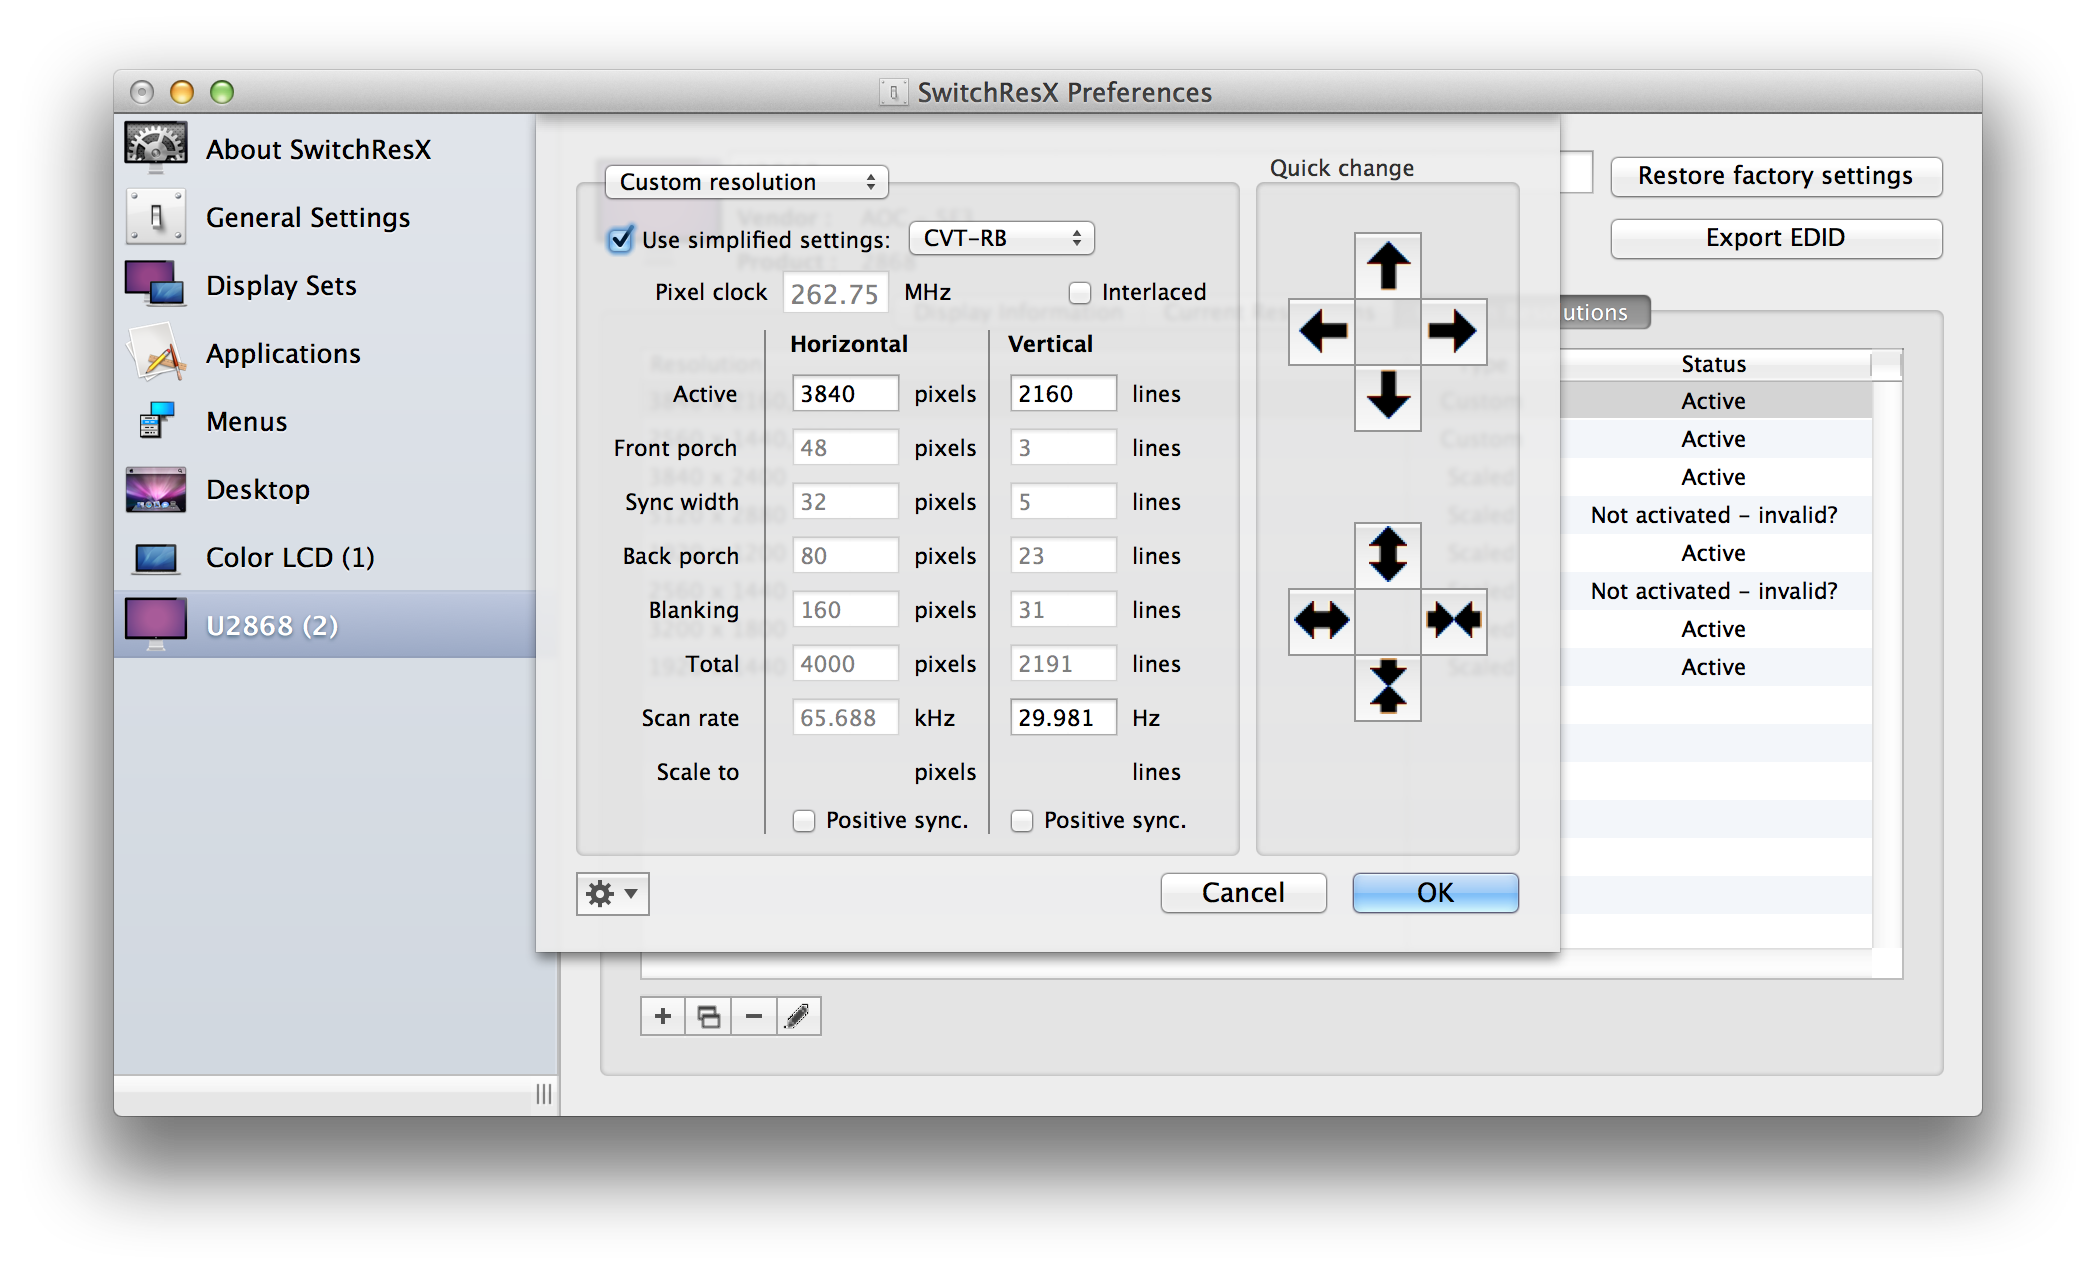The height and width of the screenshot is (1274, 2096).
Task: Click the pencil edit resolution icon
Action: pos(798,1016)
